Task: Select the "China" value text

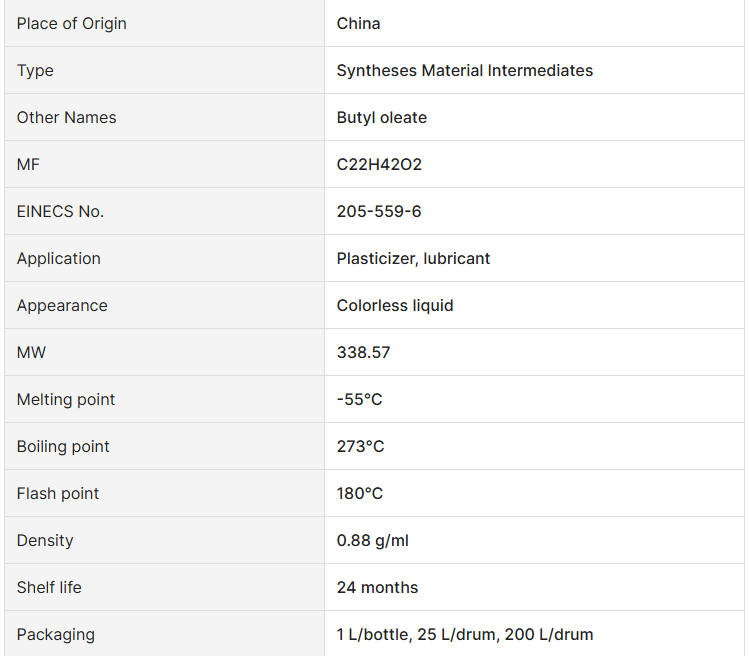Action: click(358, 23)
